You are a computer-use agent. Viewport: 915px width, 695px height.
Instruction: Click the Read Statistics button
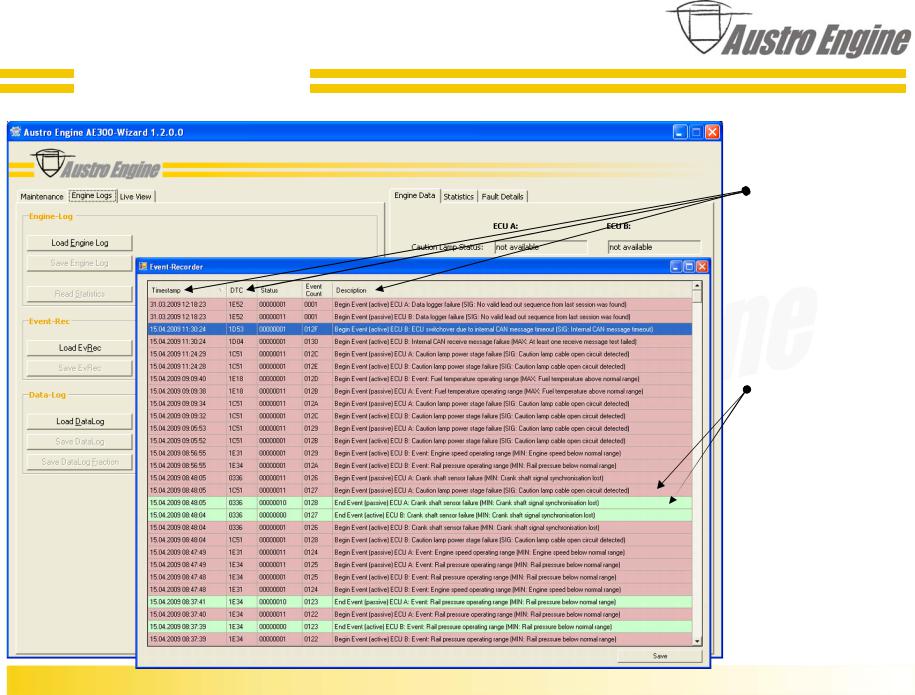click(79, 294)
